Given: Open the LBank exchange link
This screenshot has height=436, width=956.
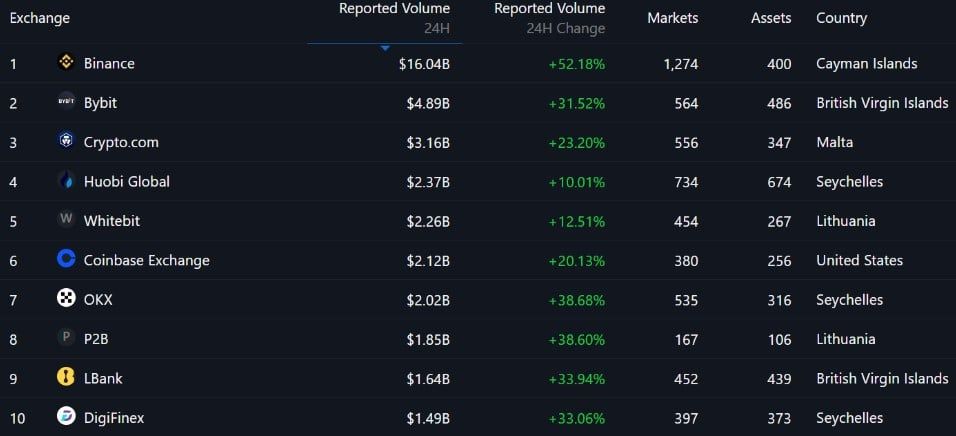Looking at the screenshot, I should (x=103, y=379).
